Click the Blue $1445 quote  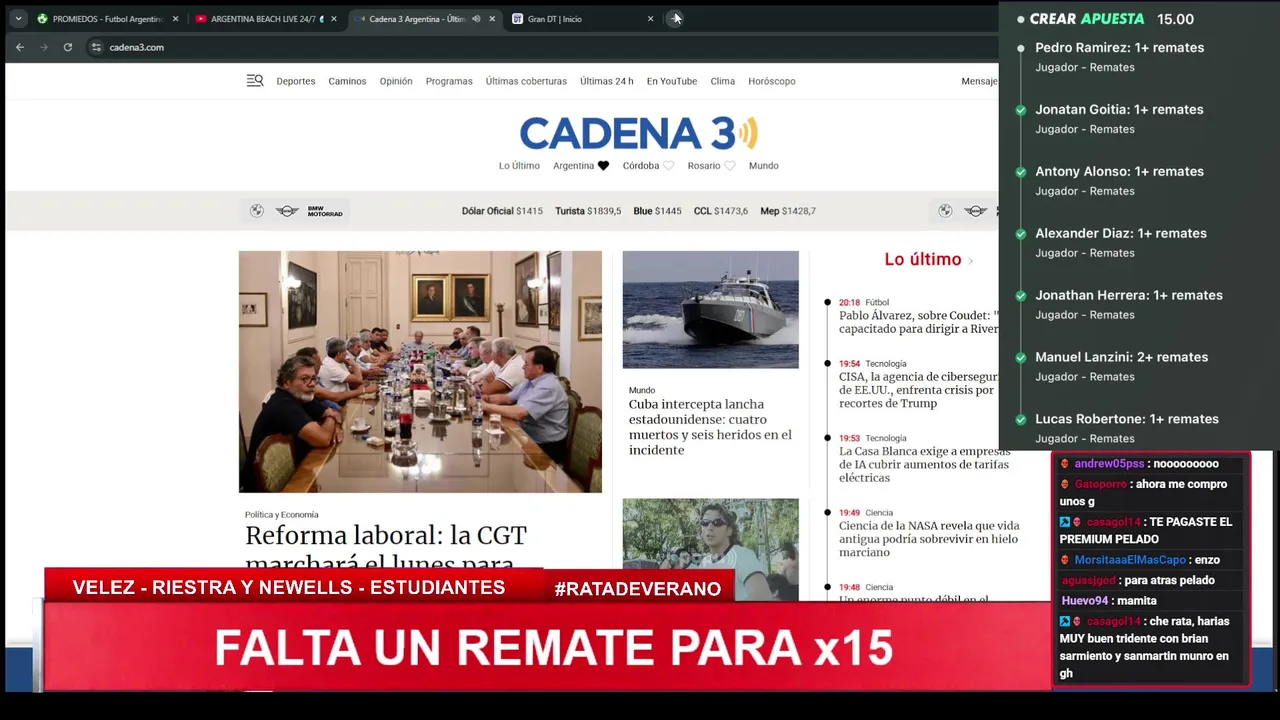point(657,211)
